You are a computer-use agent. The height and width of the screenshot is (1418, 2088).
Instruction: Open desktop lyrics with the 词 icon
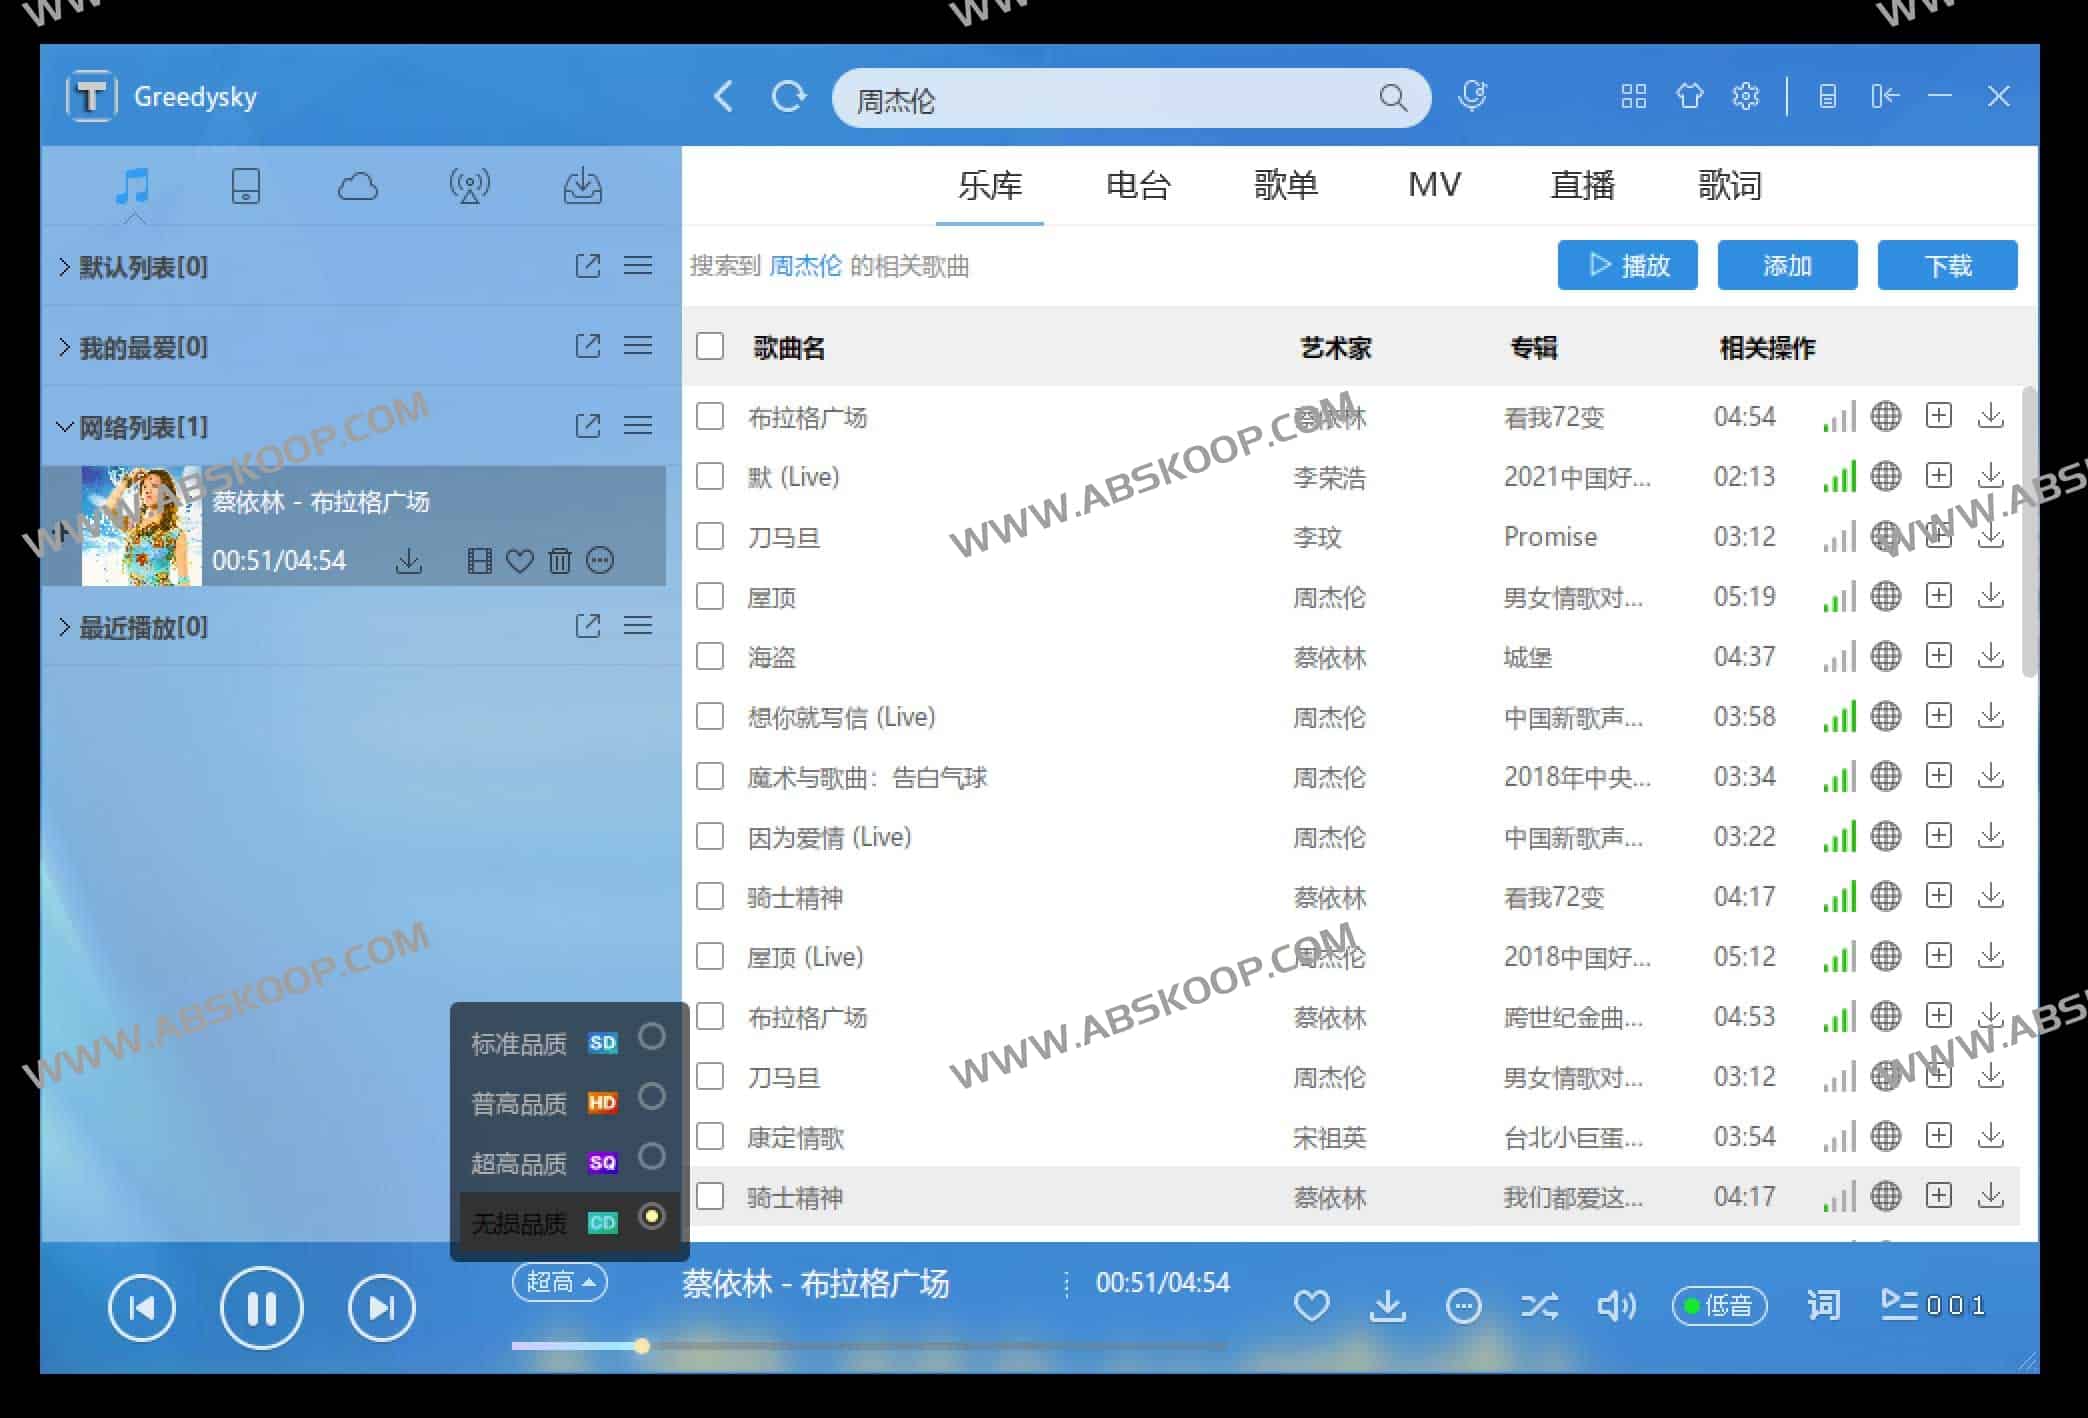pos(1823,1306)
